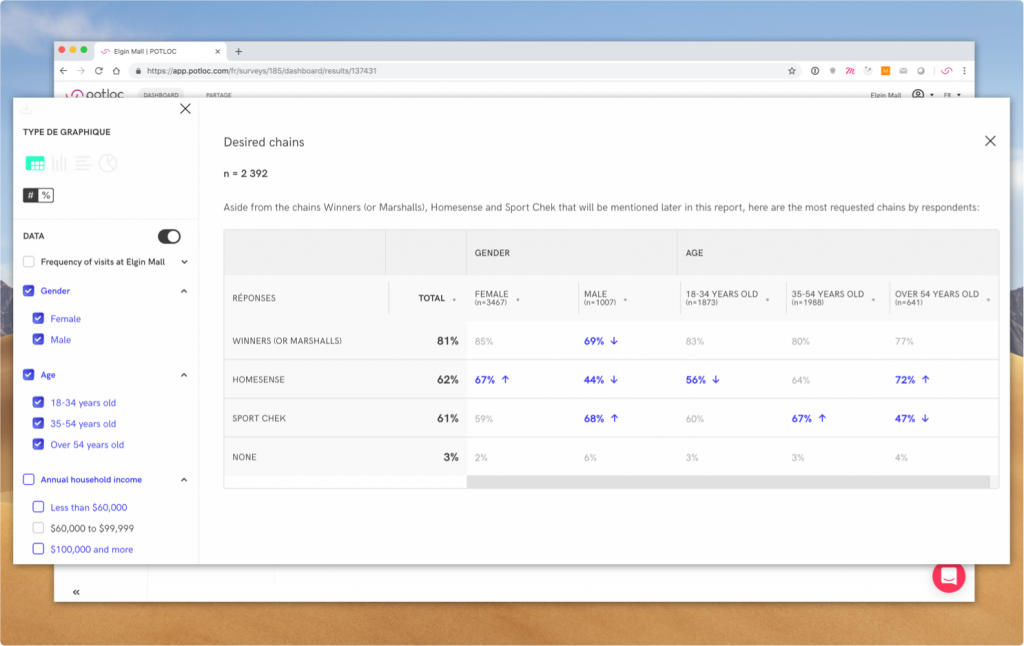Go back in browser history

click(x=63, y=71)
